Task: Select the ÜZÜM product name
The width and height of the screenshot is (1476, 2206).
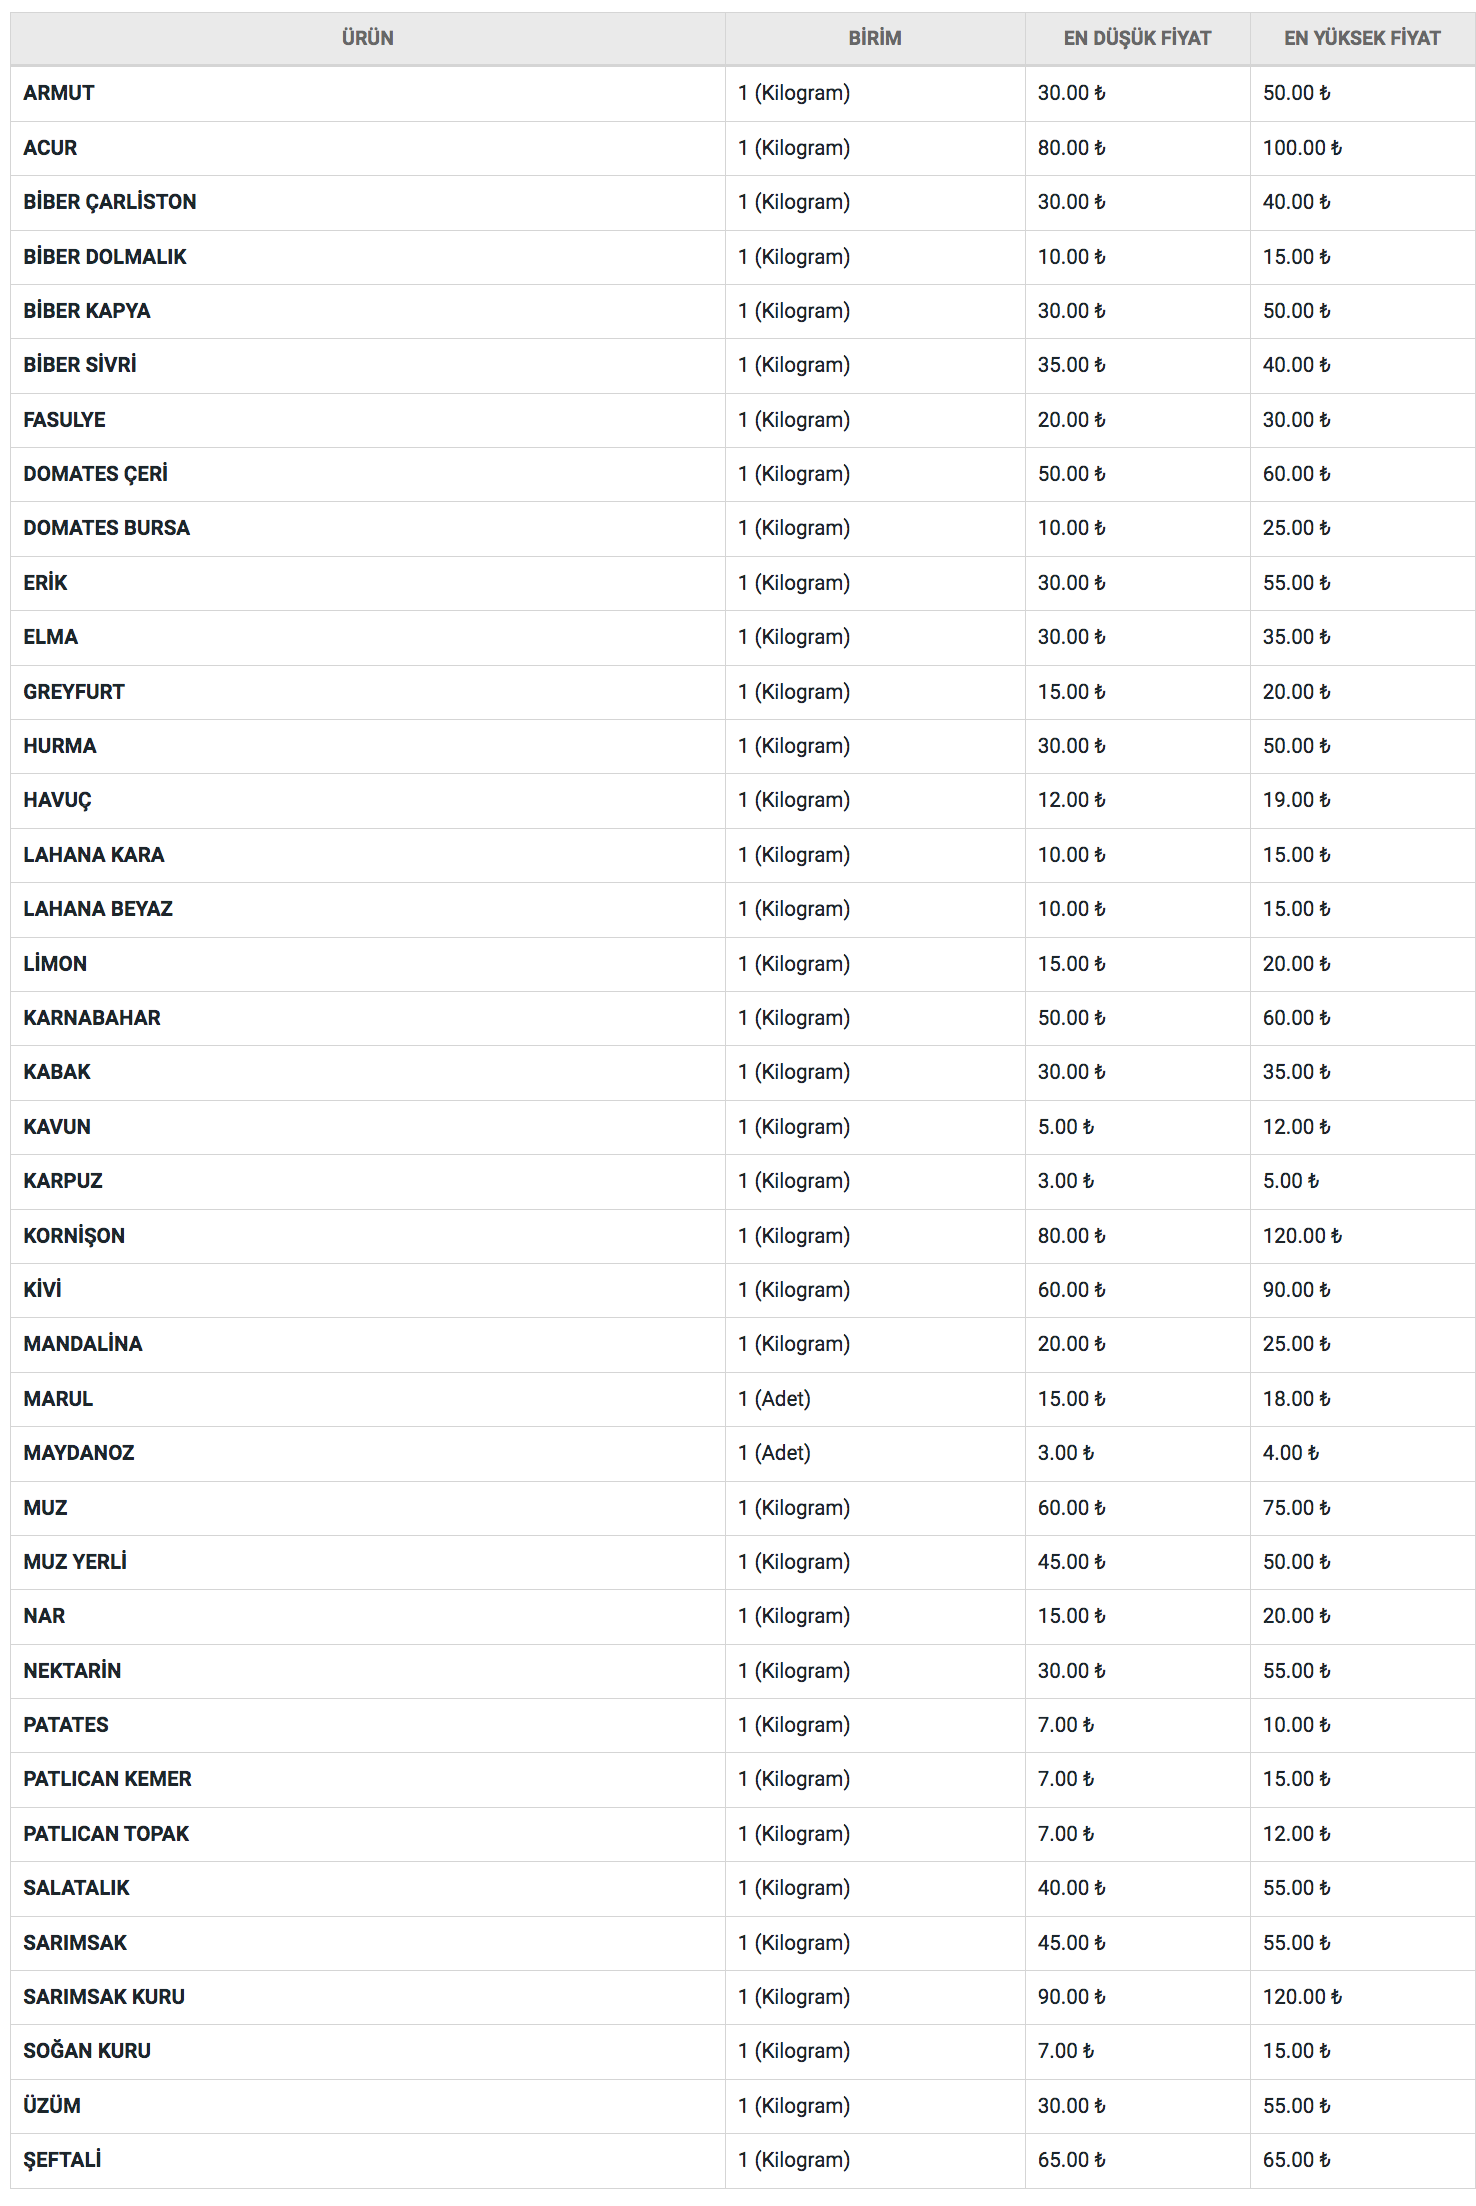Action: pos(52,2106)
